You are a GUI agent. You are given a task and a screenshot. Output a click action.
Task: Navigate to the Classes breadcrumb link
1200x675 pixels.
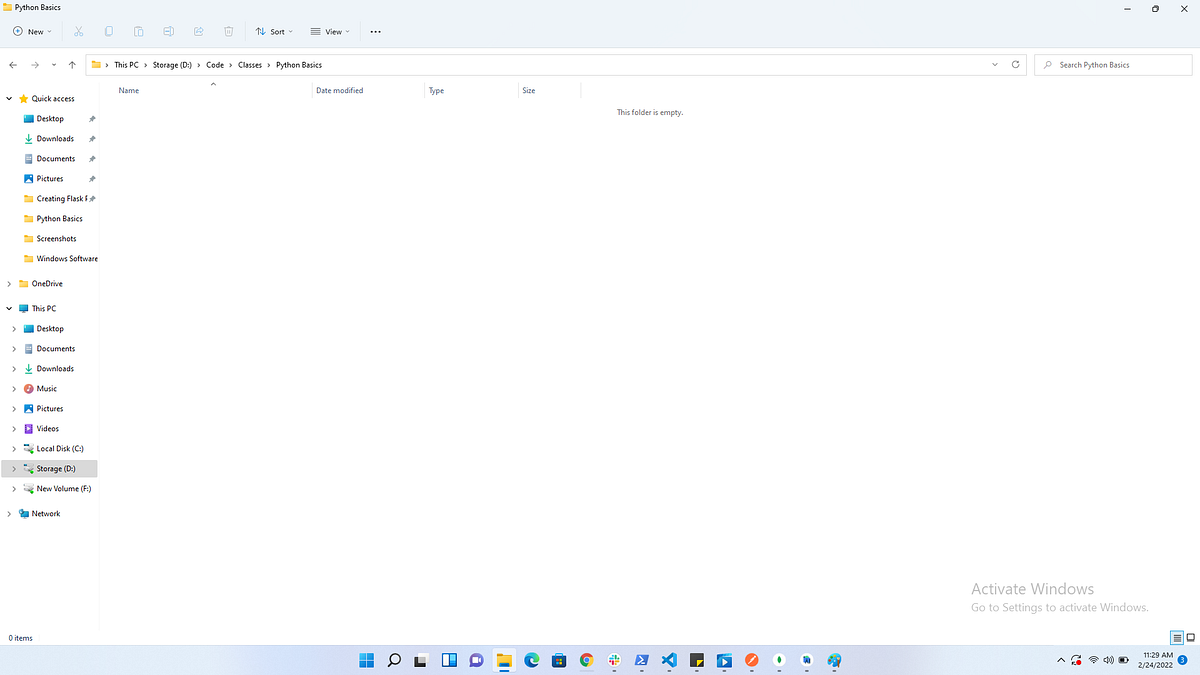pos(249,64)
